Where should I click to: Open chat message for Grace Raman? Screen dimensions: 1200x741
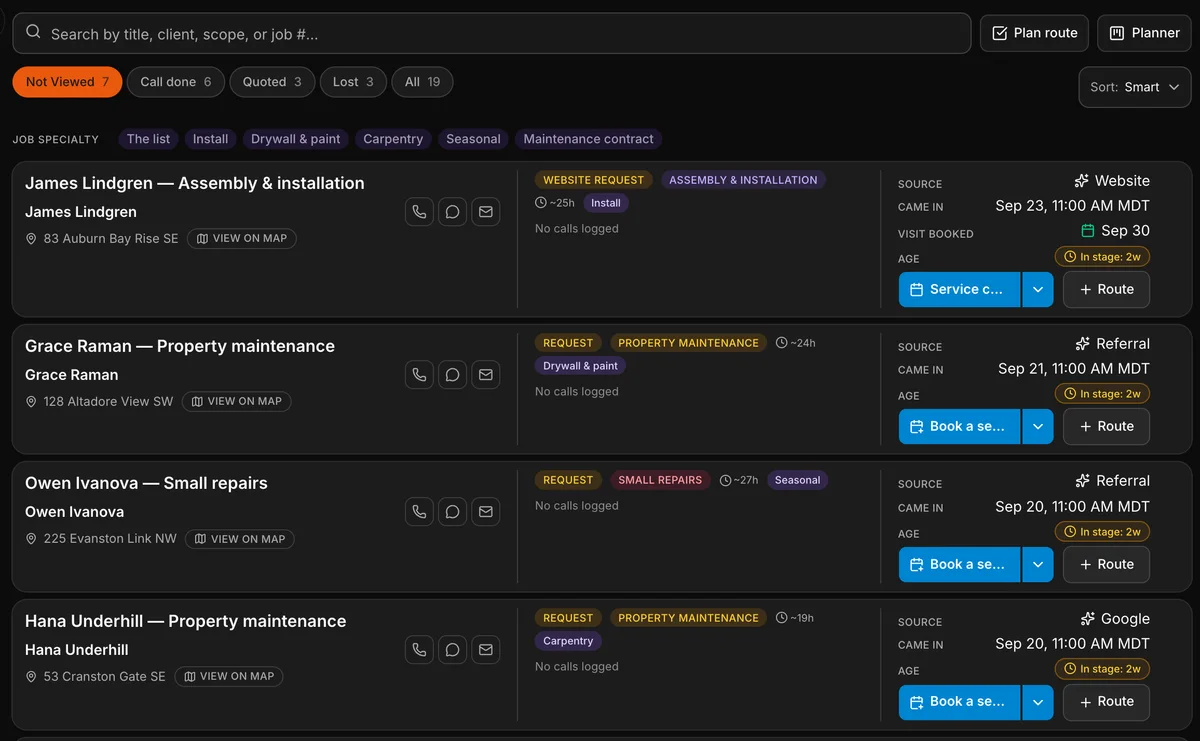click(x=452, y=375)
